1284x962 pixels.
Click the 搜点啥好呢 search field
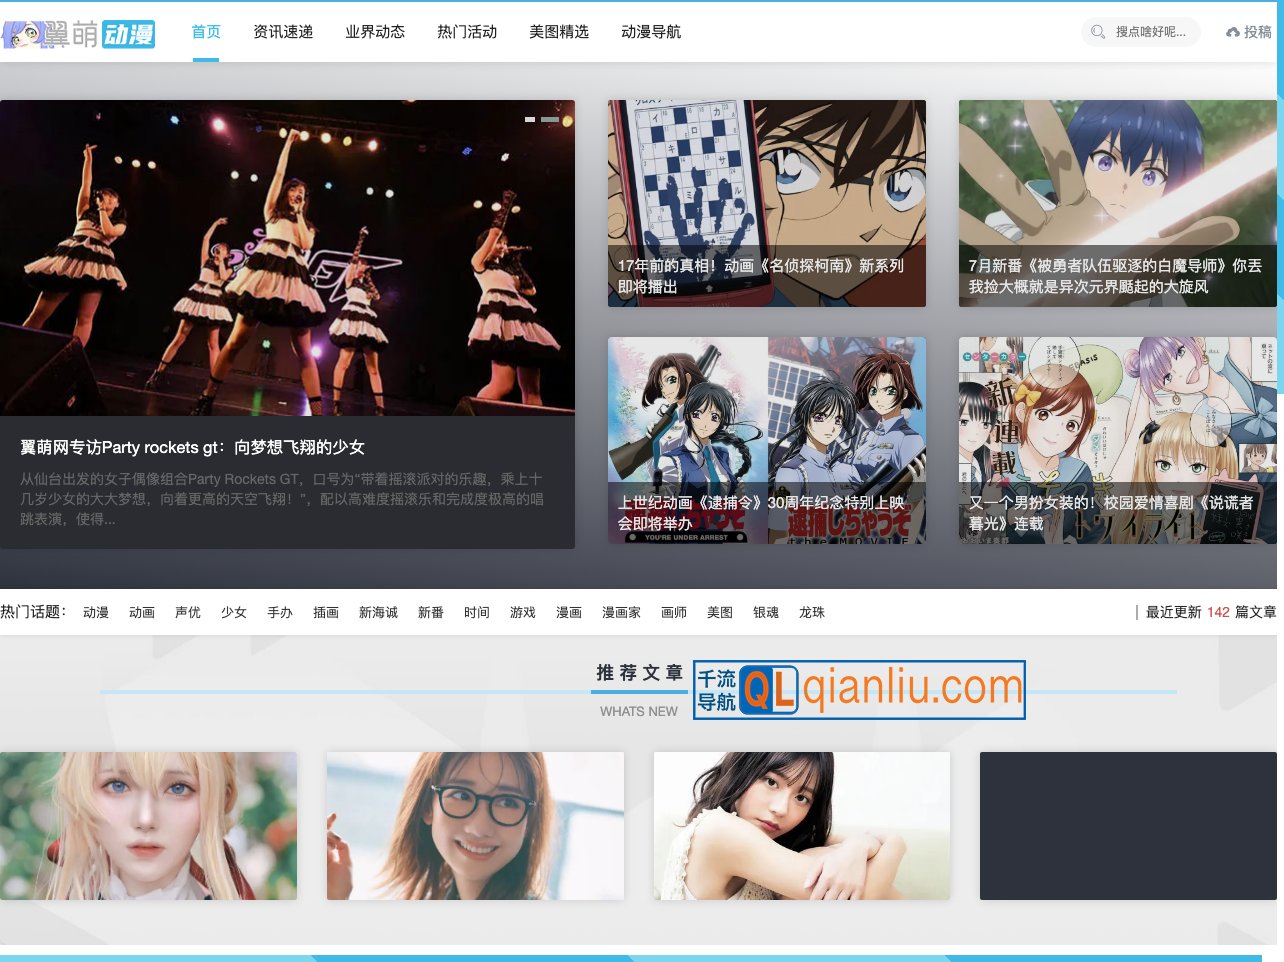click(1150, 32)
